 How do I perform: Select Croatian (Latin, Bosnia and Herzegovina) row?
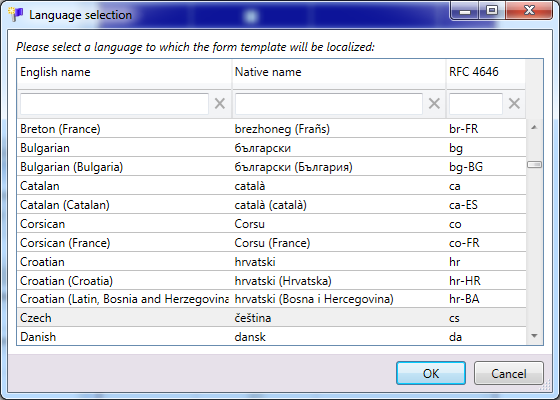271,299
